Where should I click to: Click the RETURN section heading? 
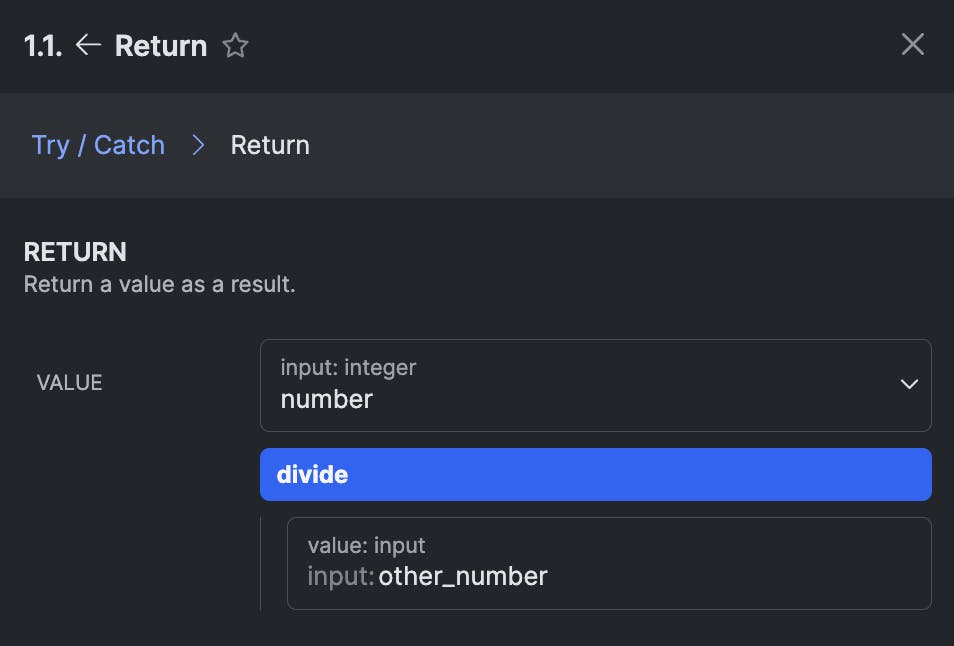(75, 251)
